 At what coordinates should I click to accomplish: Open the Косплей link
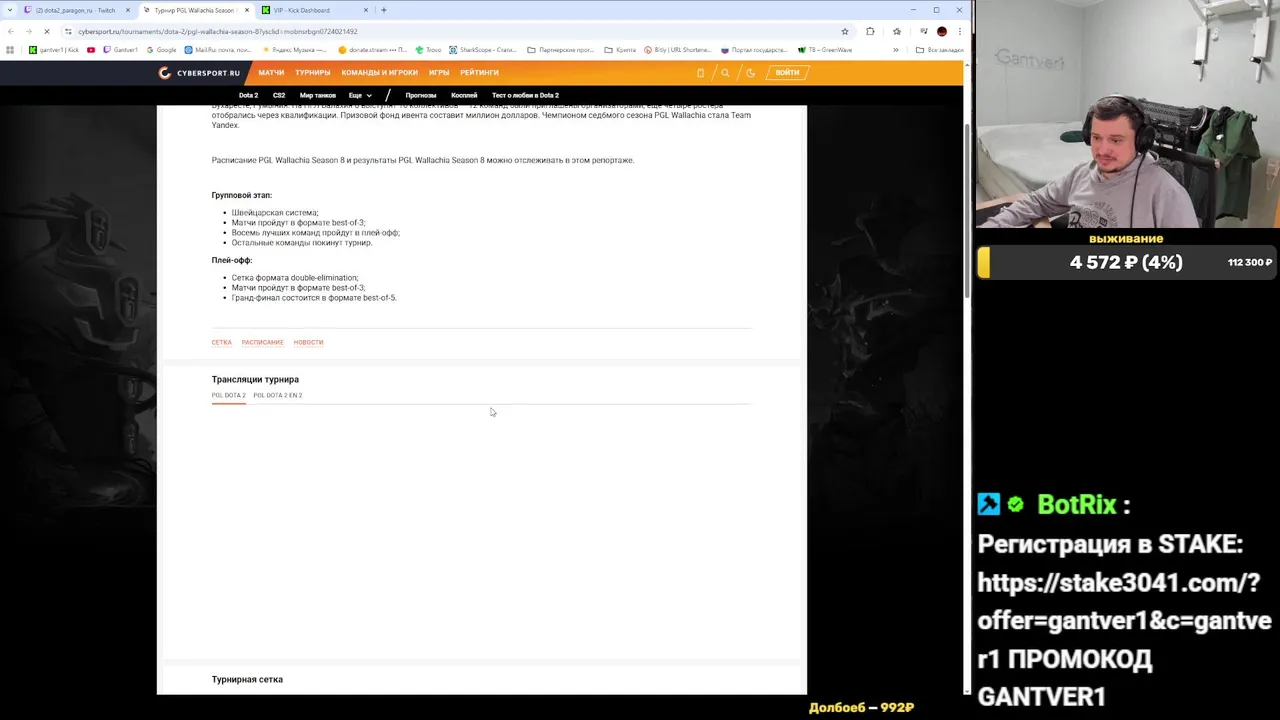click(x=464, y=95)
